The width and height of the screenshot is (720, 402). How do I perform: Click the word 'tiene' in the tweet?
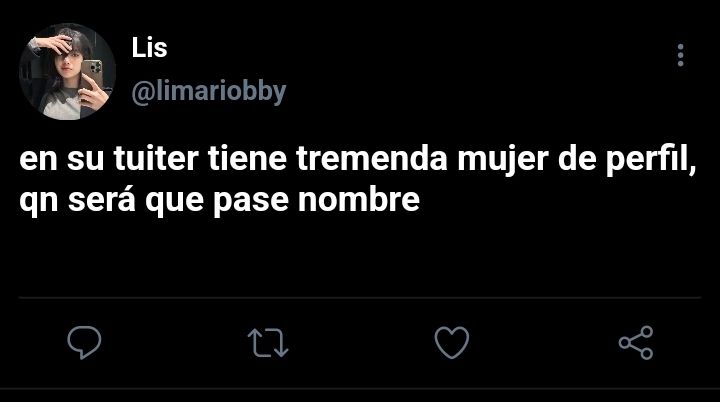(248, 159)
